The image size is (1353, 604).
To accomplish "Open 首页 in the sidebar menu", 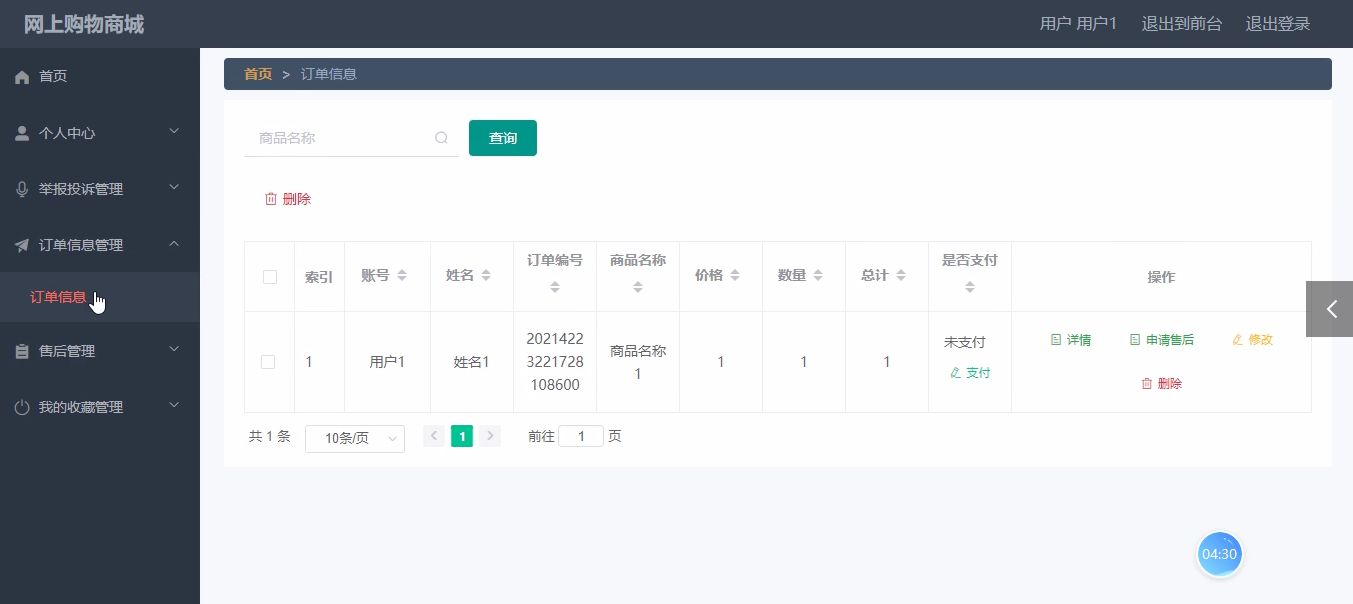I will [x=100, y=77].
